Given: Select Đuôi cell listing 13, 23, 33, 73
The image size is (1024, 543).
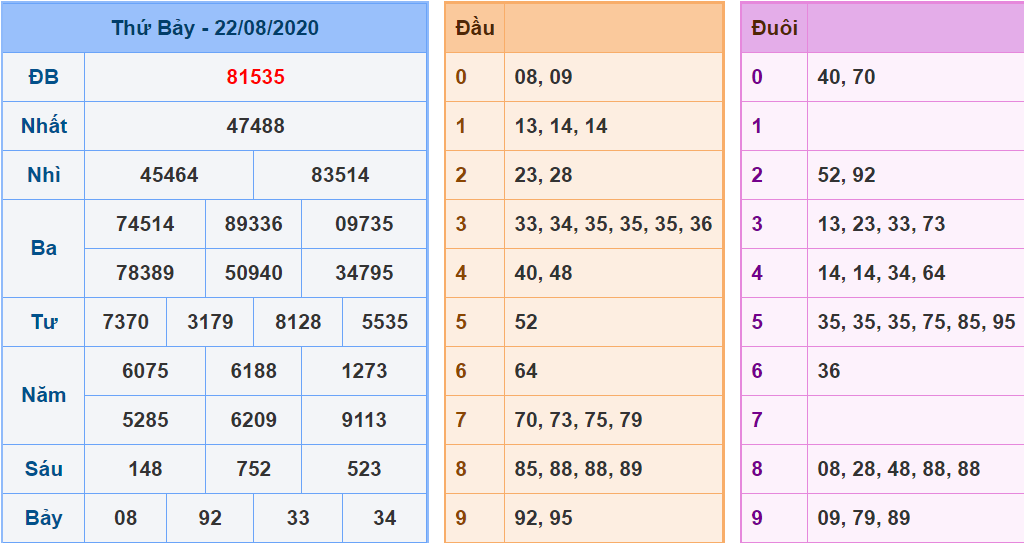Looking at the screenshot, I should pos(881,224).
